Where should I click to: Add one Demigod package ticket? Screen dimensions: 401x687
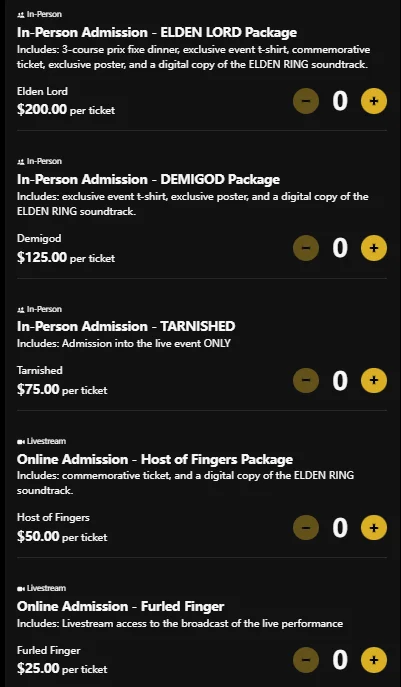373,248
